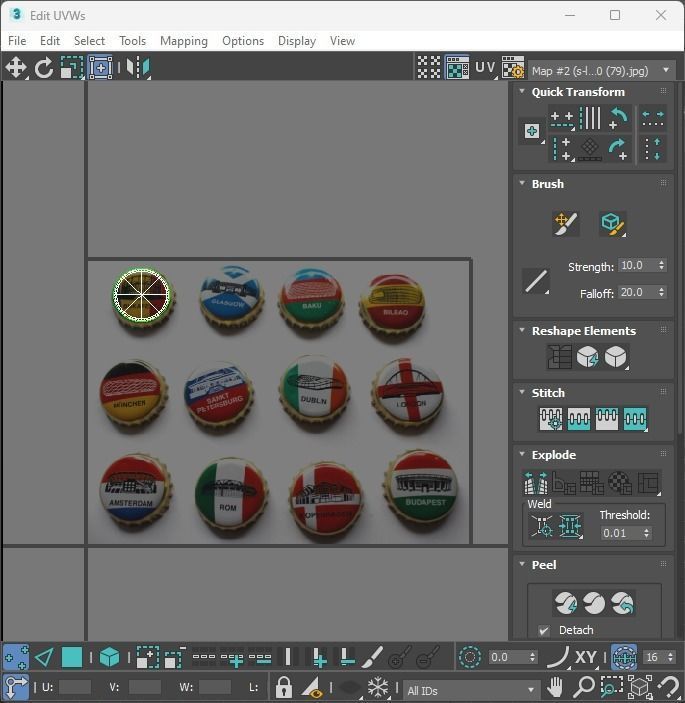
Task: Select the Zoom magnifier tool
Action: click(x=584, y=686)
